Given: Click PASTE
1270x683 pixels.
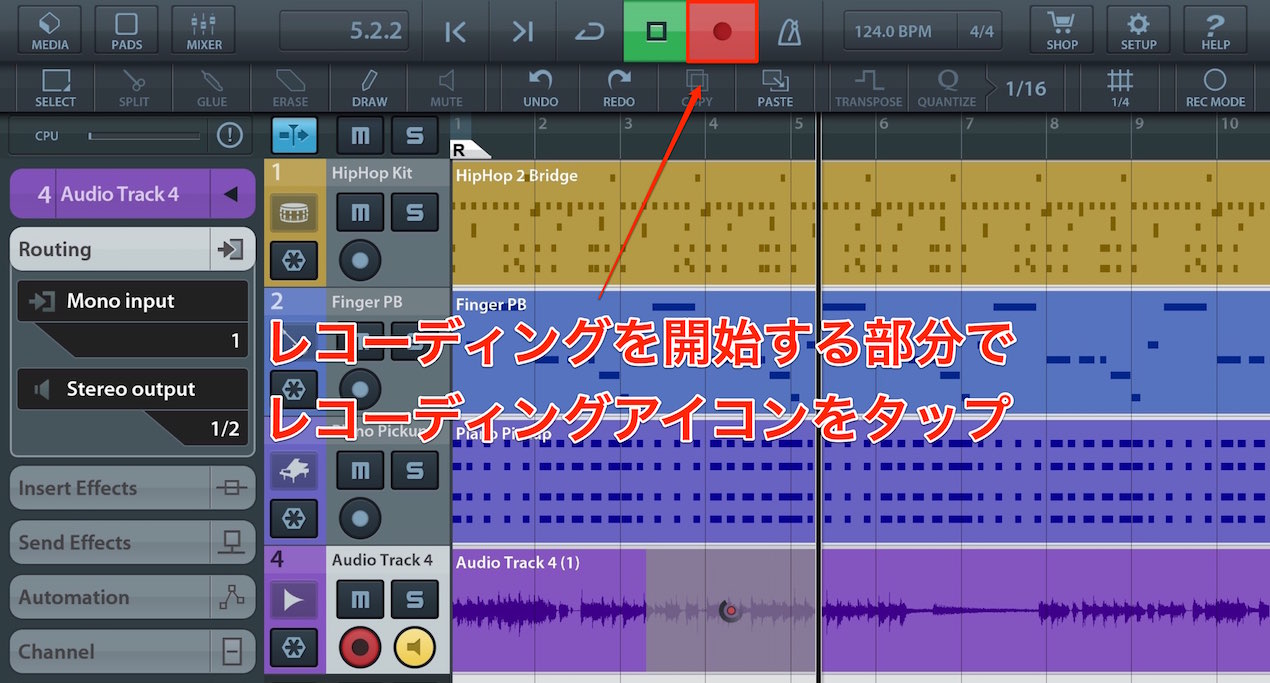Looking at the screenshot, I should tap(775, 88).
